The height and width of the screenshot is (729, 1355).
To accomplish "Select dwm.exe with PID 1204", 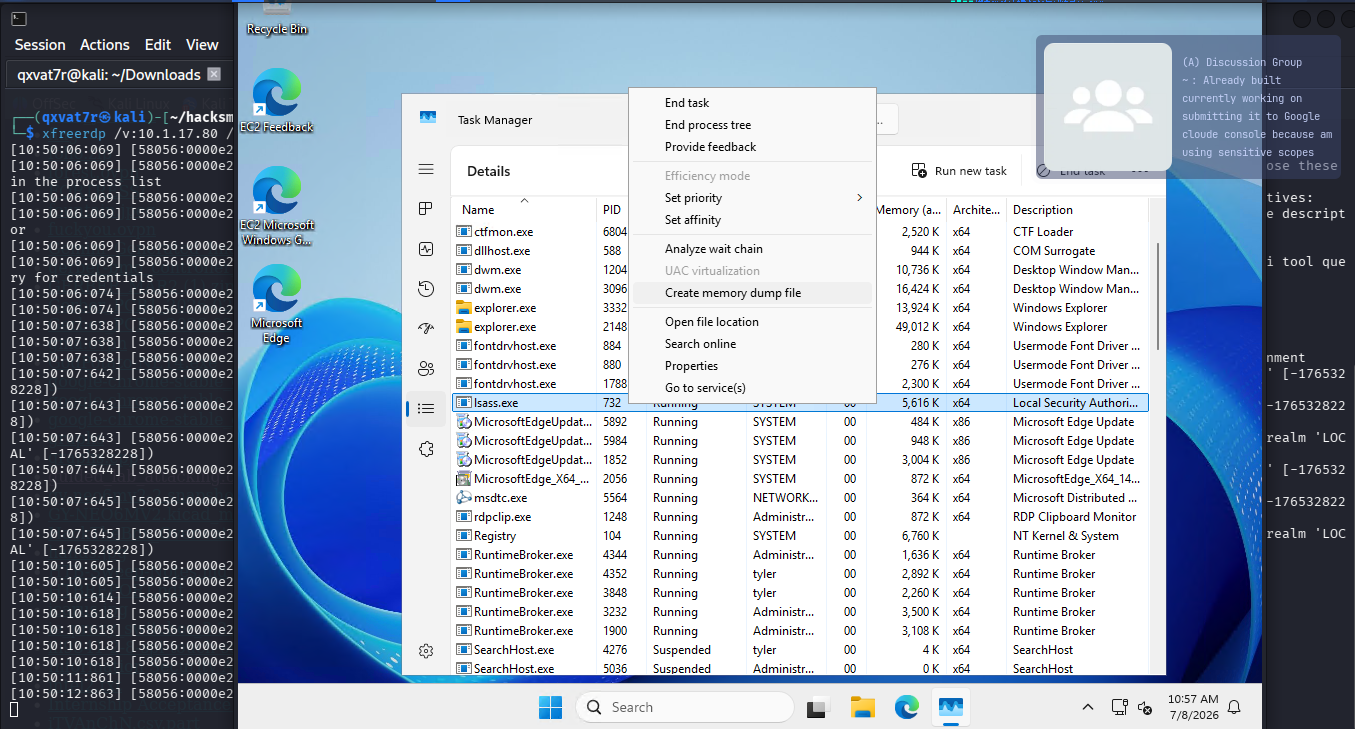I will pyautogui.click(x=801, y=270).
